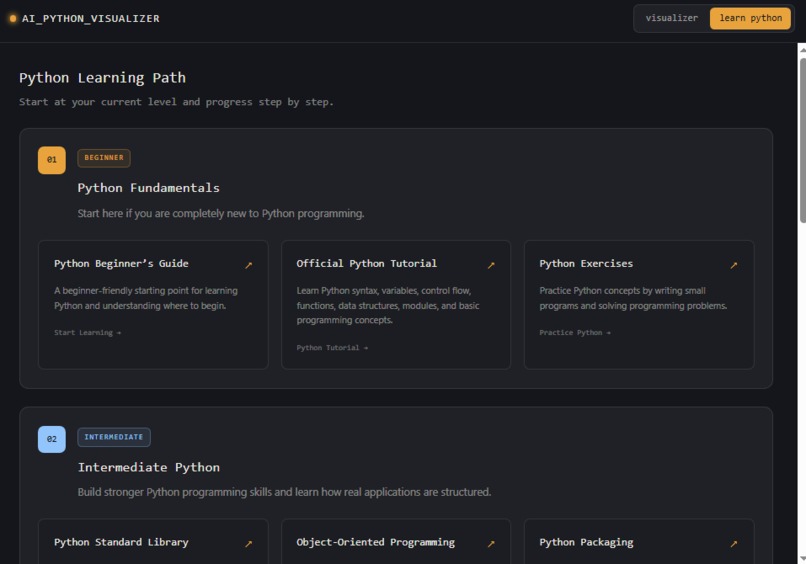Image resolution: width=806 pixels, height=564 pixels.
Task: Open external arrow on Object-Oriented Programming card
Action: [x=491, y=544]
